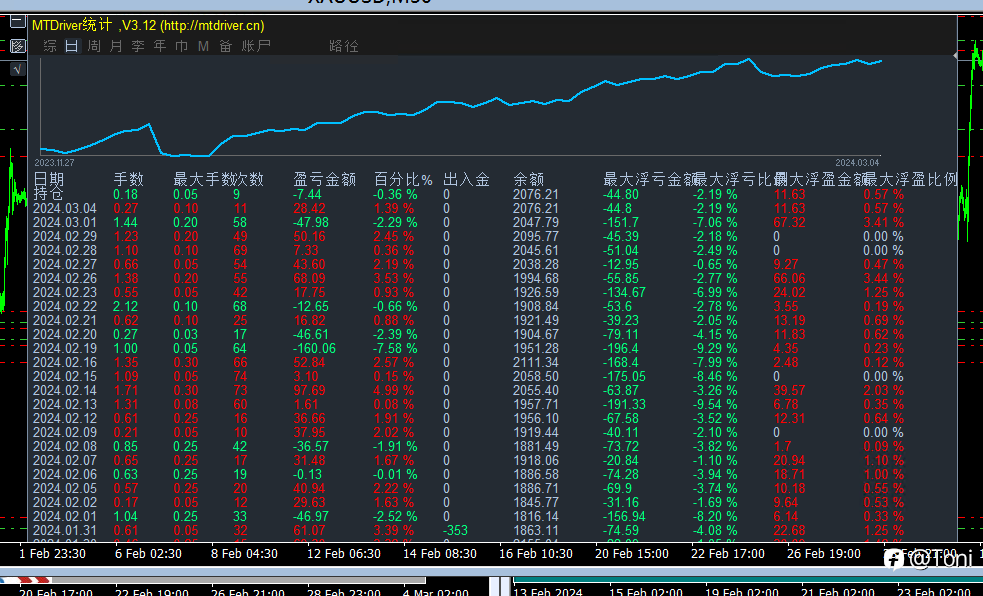Click the 2111.34 balance value
This screenshot has height=596, width=983.
(535, 362)
